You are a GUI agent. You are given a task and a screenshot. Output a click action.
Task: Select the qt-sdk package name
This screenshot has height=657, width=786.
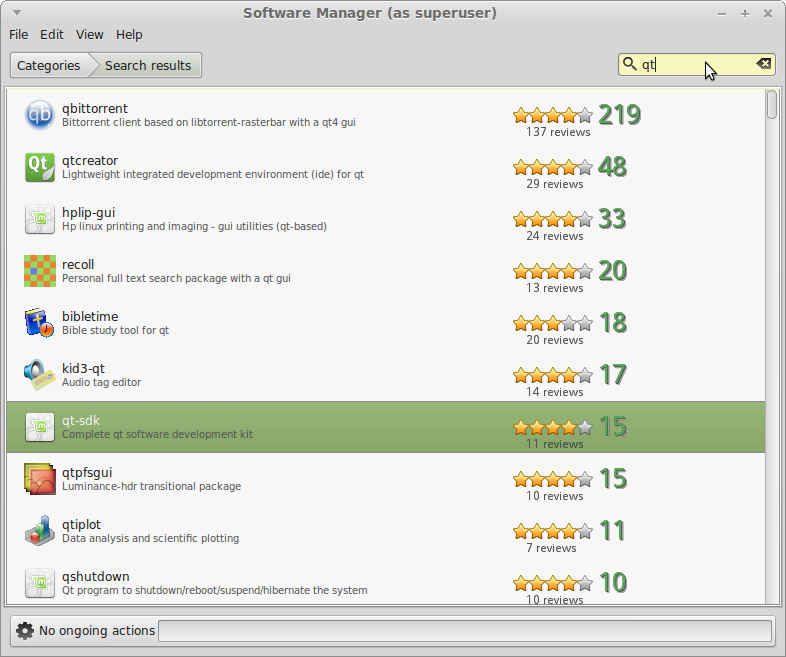coord(81,420)
